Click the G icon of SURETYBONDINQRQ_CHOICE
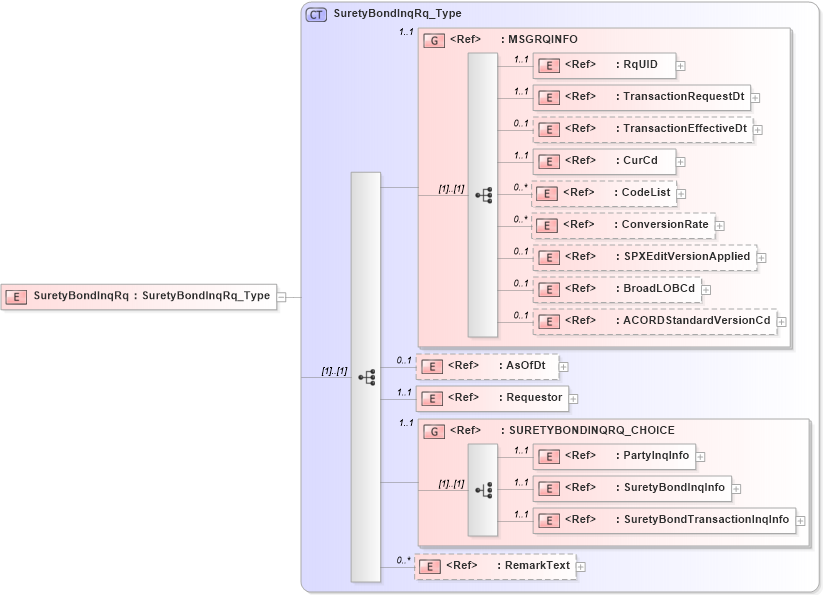 coord(434,430)
